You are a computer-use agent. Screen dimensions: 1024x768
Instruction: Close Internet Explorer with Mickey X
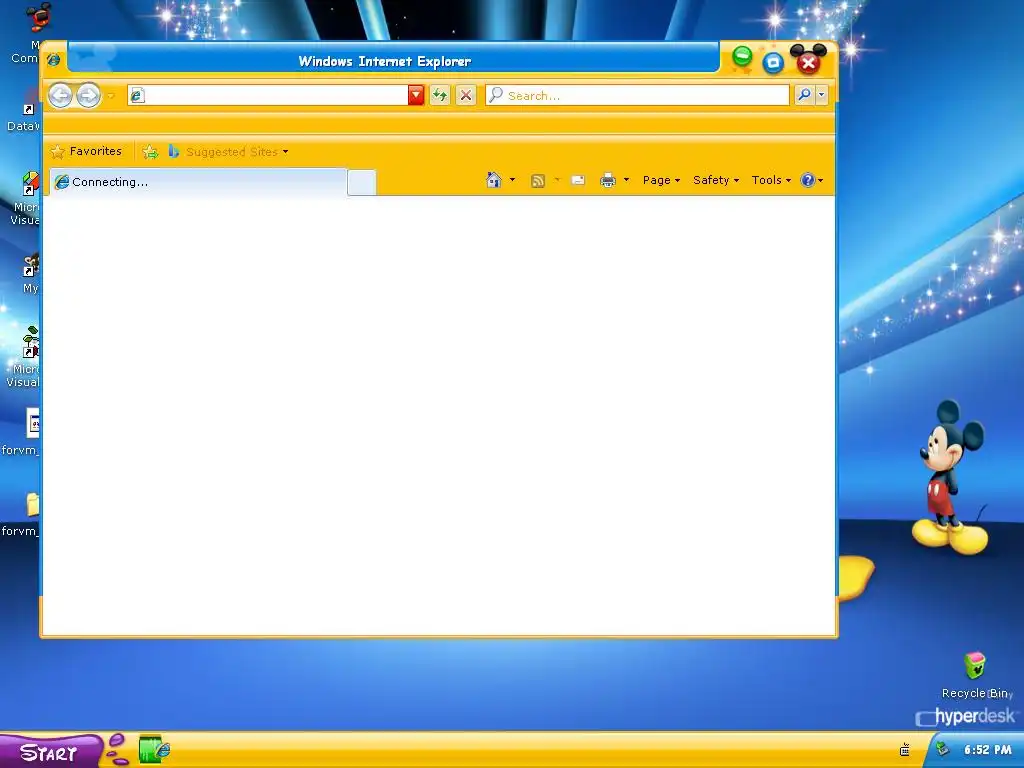(x=808, y=62)
